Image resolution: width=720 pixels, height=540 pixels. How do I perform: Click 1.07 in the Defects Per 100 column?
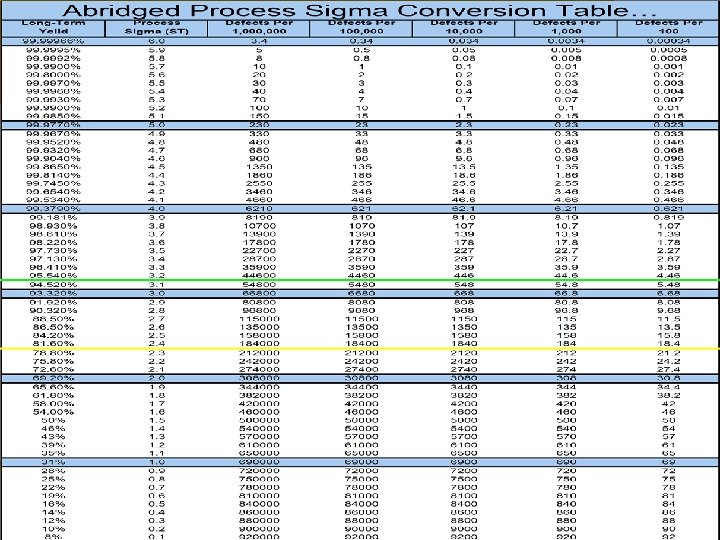coord(669,226)
